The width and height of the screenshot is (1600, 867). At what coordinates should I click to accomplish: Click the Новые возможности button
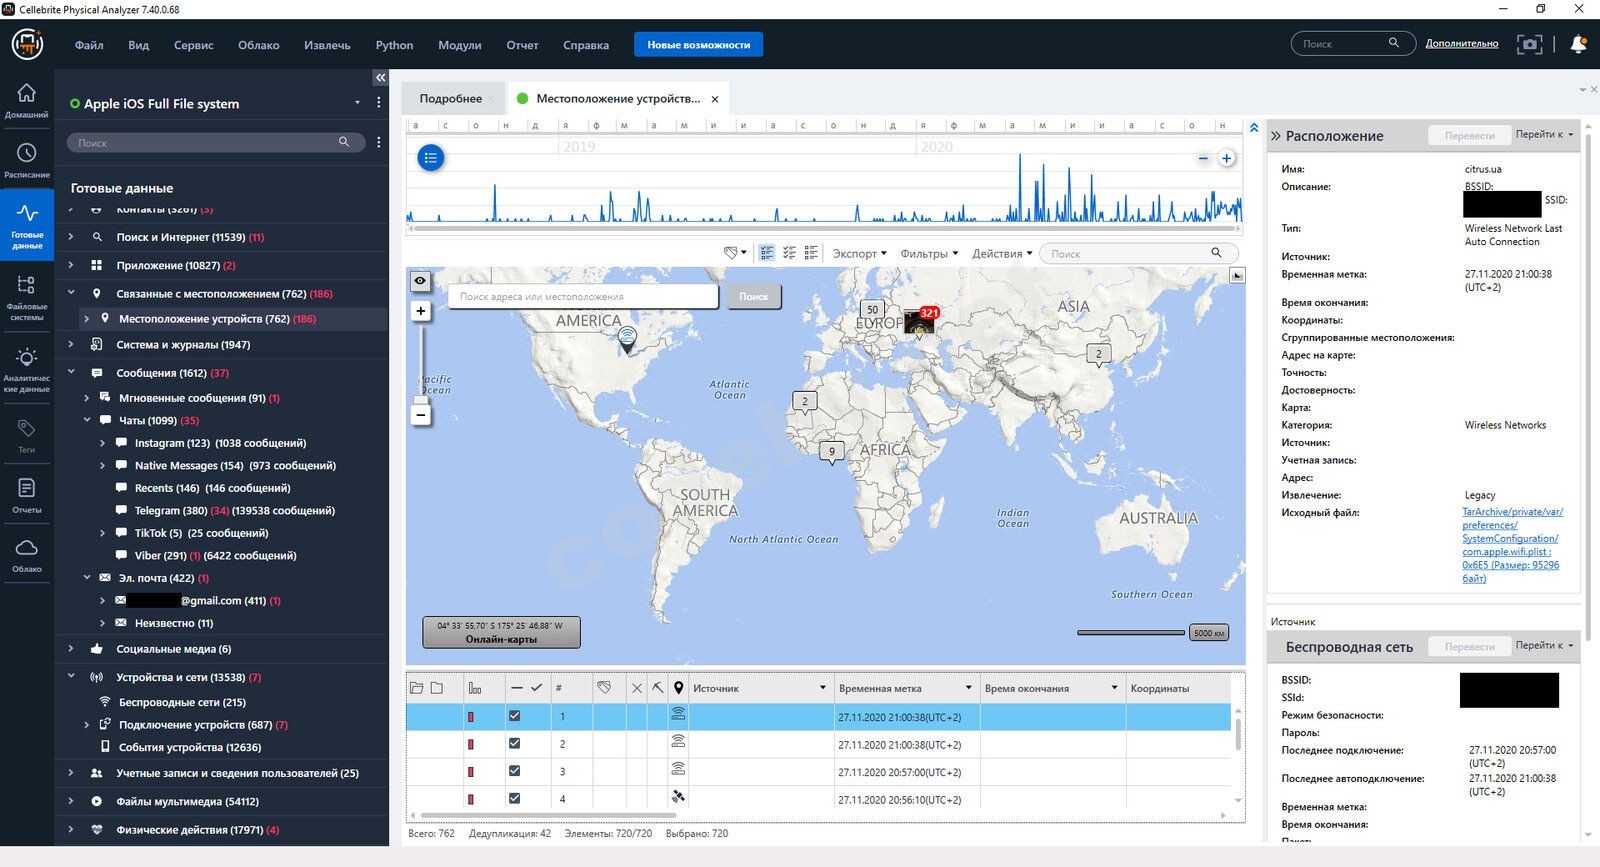point(698,45)
